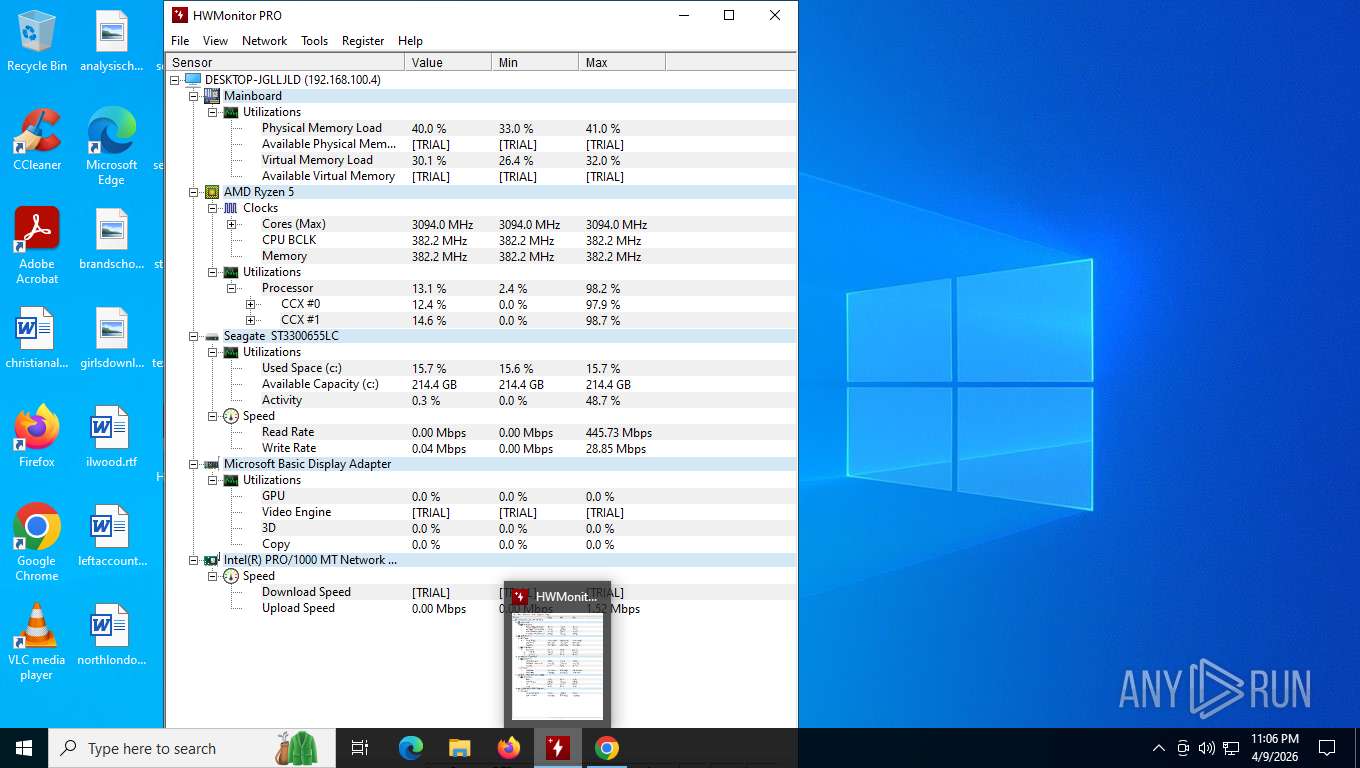The height and width of the screenshot is (768, 1360).
Task: Click the AMD Ryzen 5 processor icon
Action: coord(212,192)
